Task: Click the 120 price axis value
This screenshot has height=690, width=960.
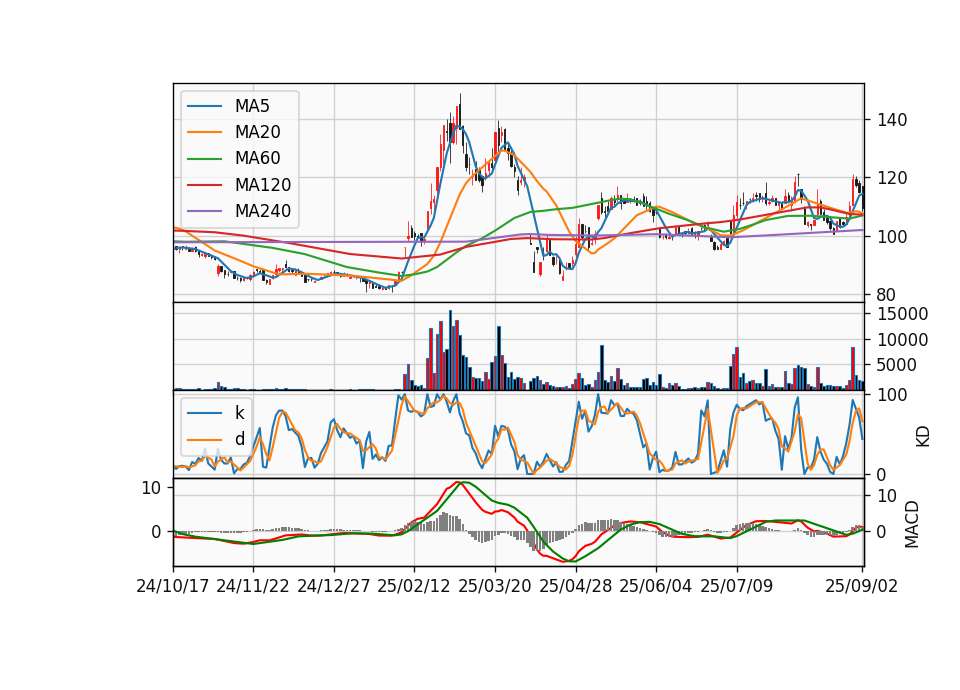Action: (x=892, y=178)
